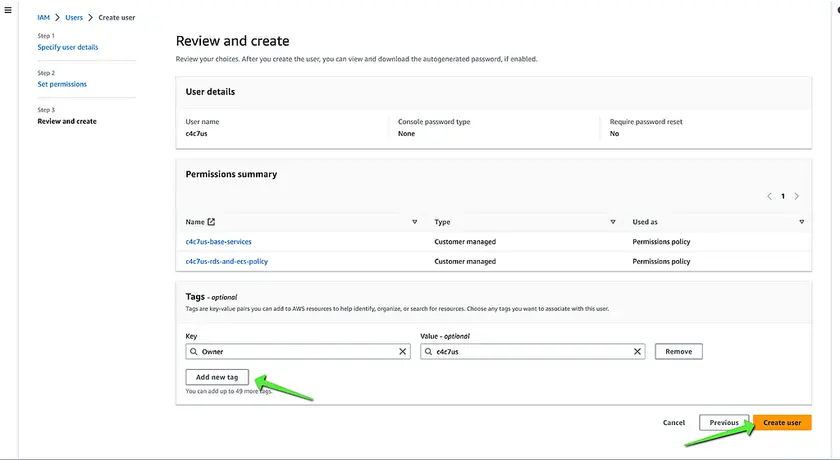Click the Name column header
Image resolution: width=840 pixels, height=460 pixels.
[x=195, y=222]
